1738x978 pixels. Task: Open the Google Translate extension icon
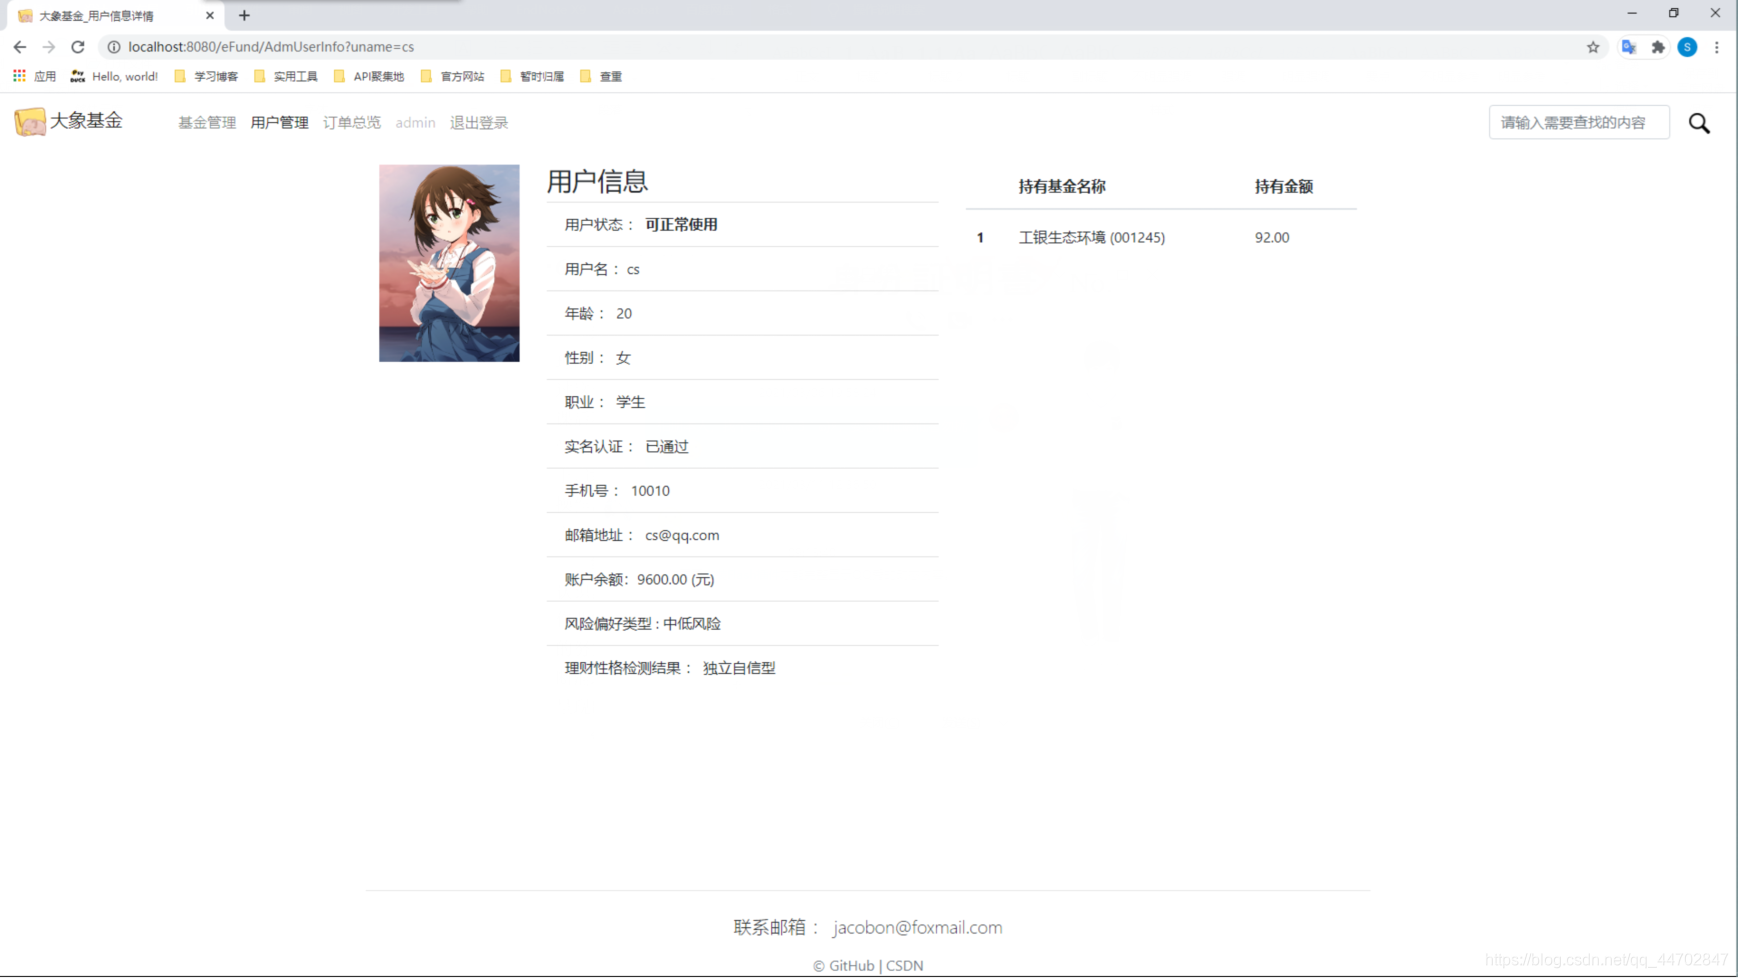(1629, 47)
